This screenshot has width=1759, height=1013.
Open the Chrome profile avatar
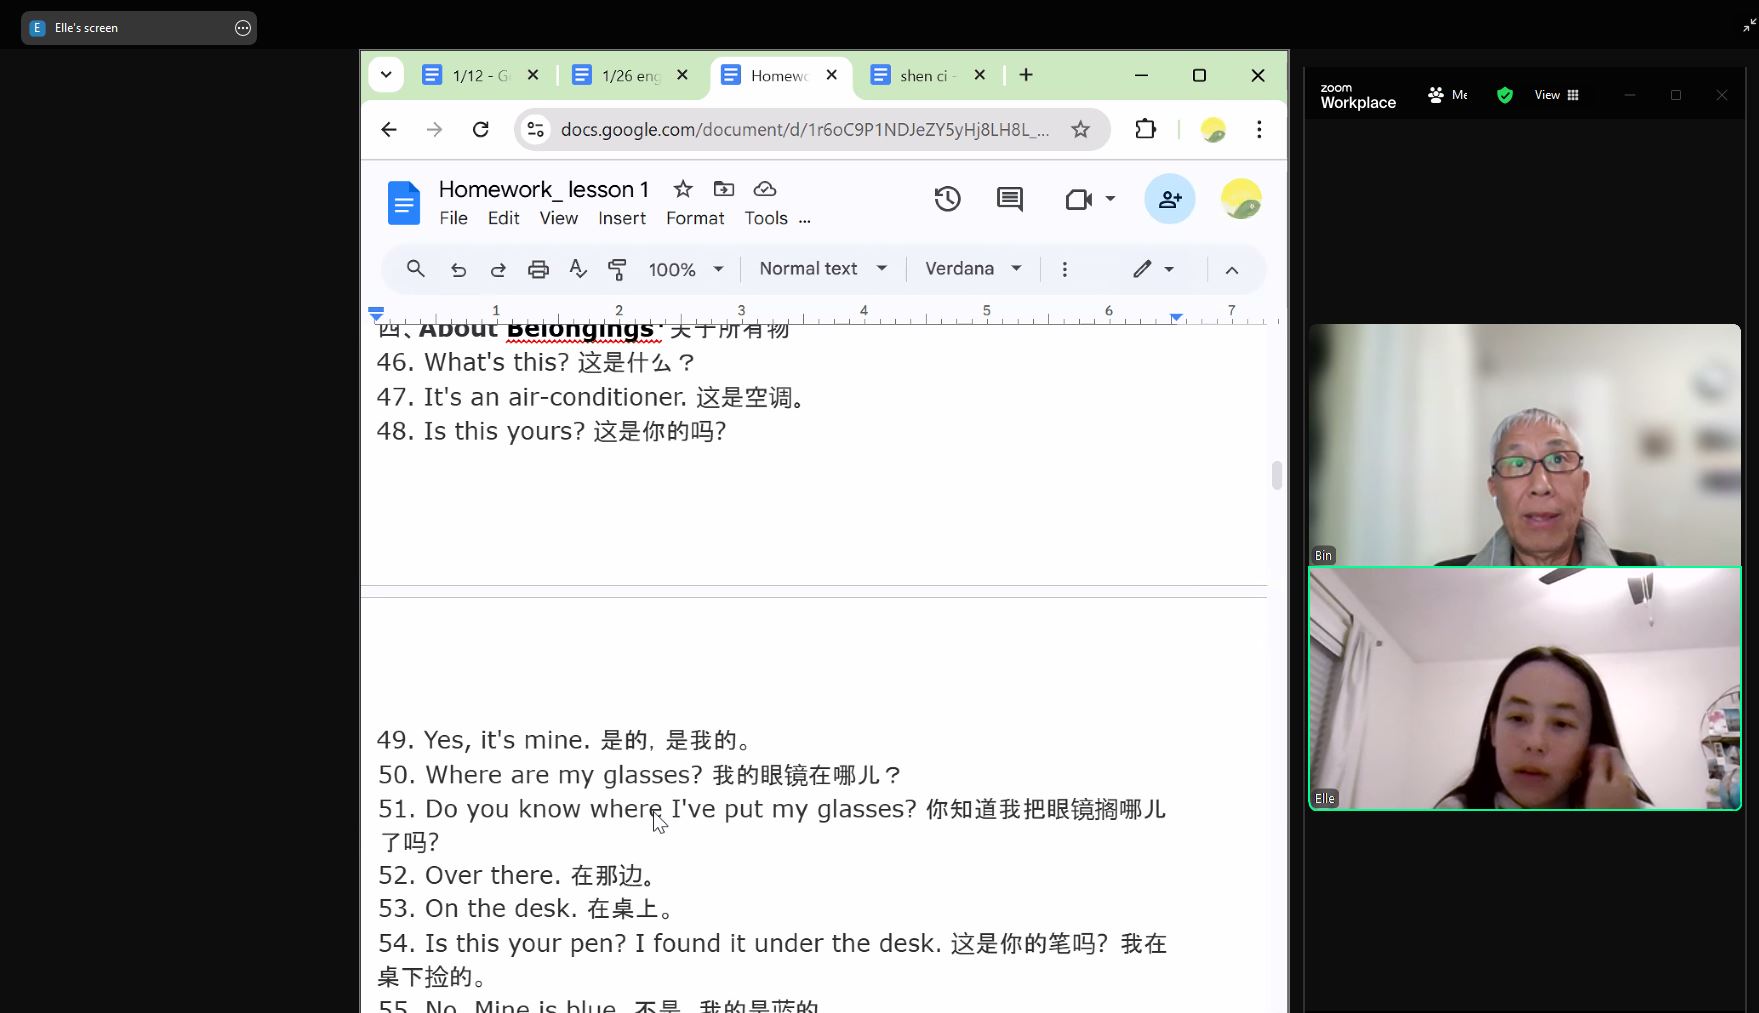click(1213, 129)
